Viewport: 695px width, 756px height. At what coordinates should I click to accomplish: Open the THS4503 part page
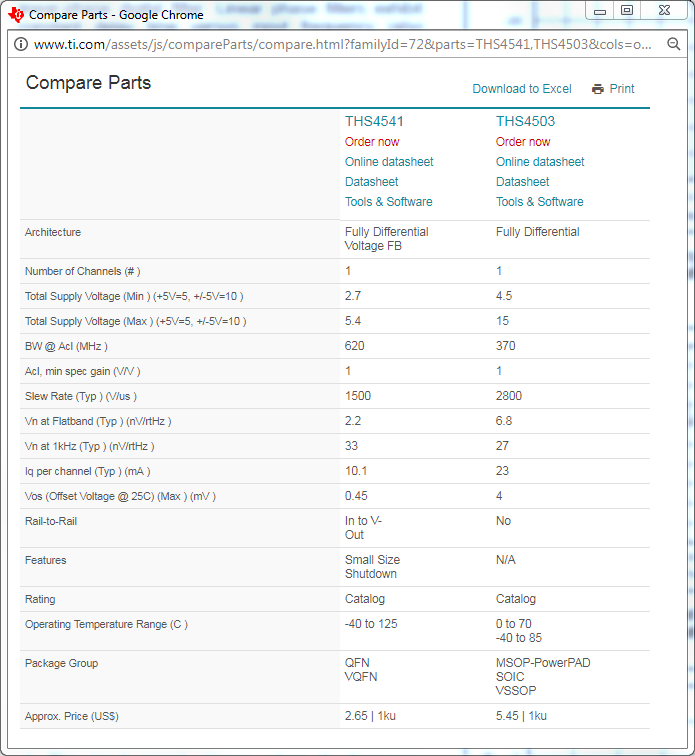coord(525,121)
